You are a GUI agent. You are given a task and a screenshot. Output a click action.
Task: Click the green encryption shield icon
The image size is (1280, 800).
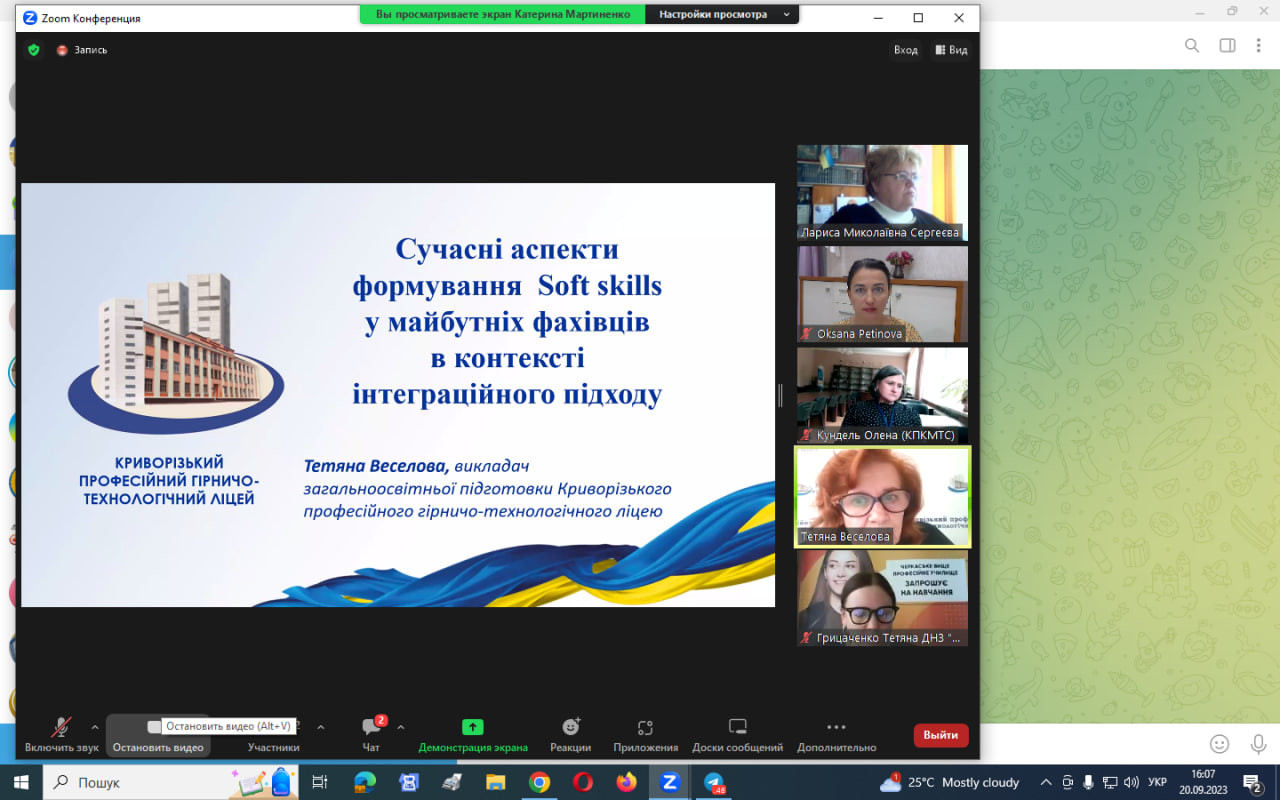click(x=34, y=50)
